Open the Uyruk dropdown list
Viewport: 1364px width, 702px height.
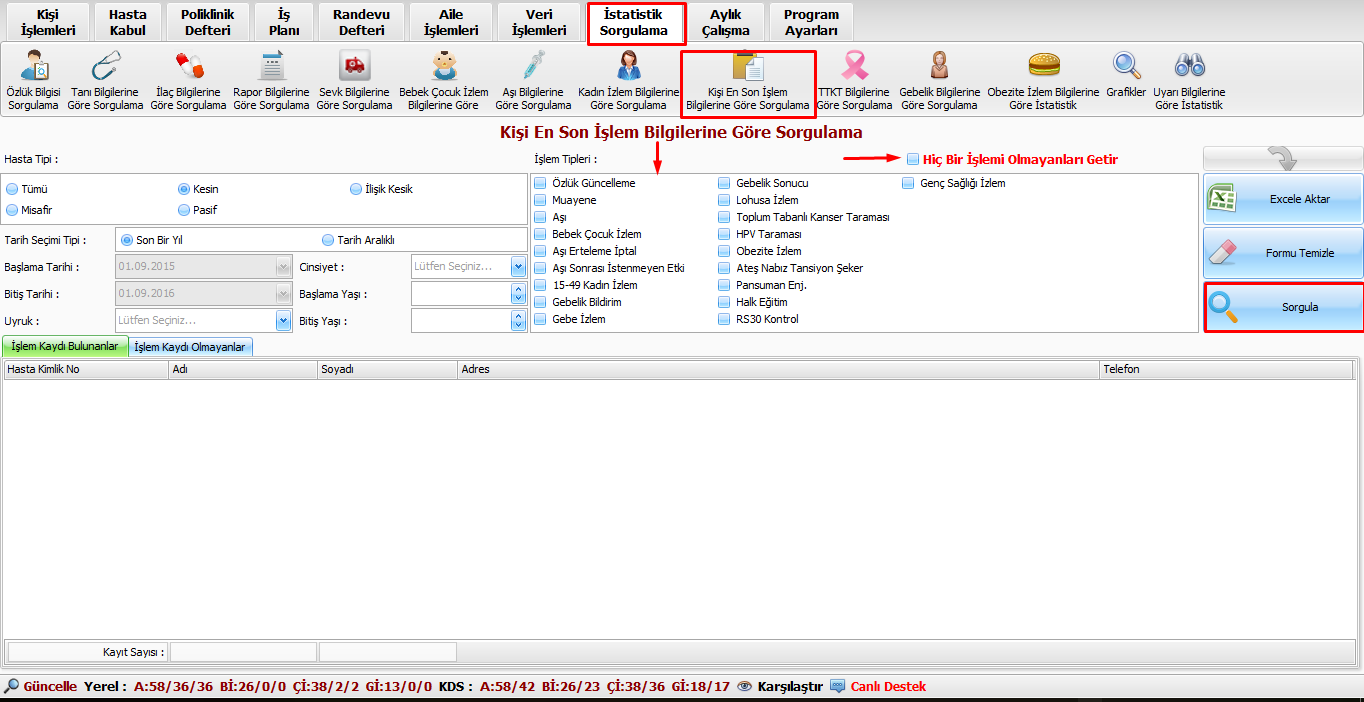pyautogui.click(x=284, y=321)
